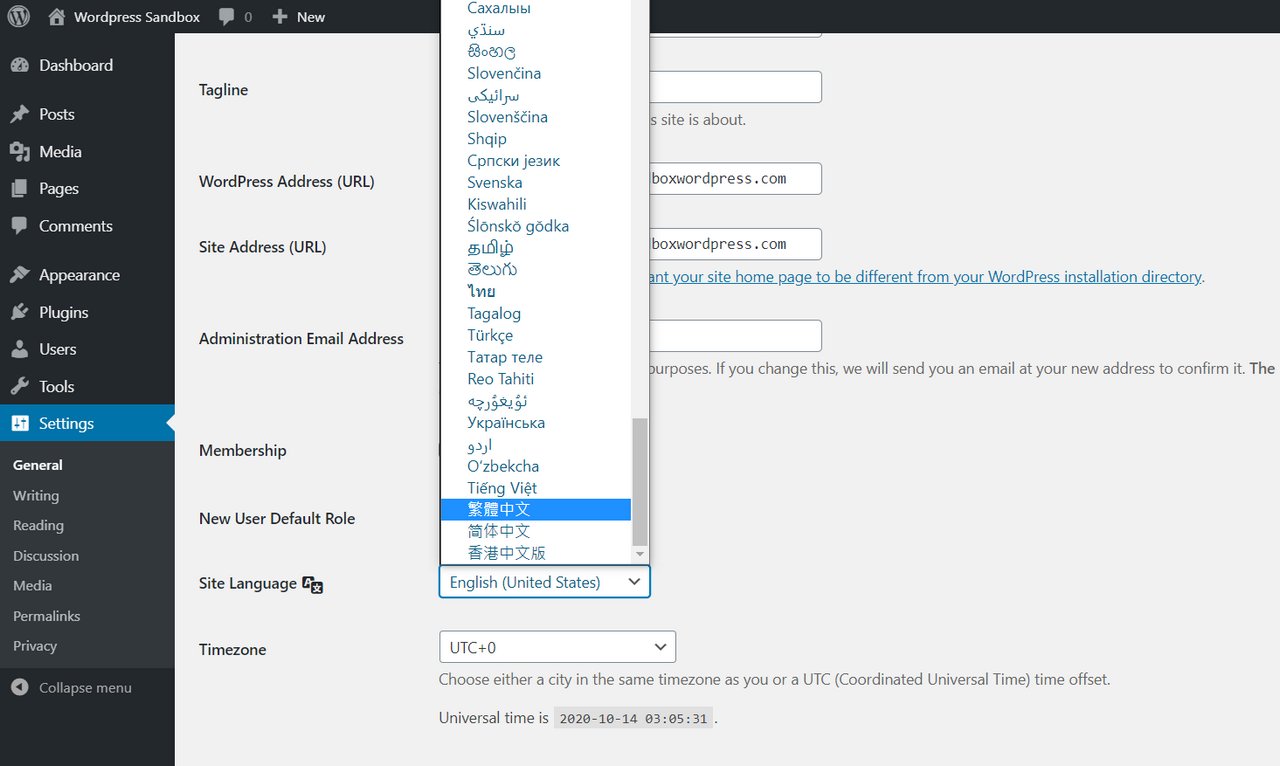Open the Site Language dropdown
The height and width of the screenshot is (766, 1280).
tap(544, 582)
